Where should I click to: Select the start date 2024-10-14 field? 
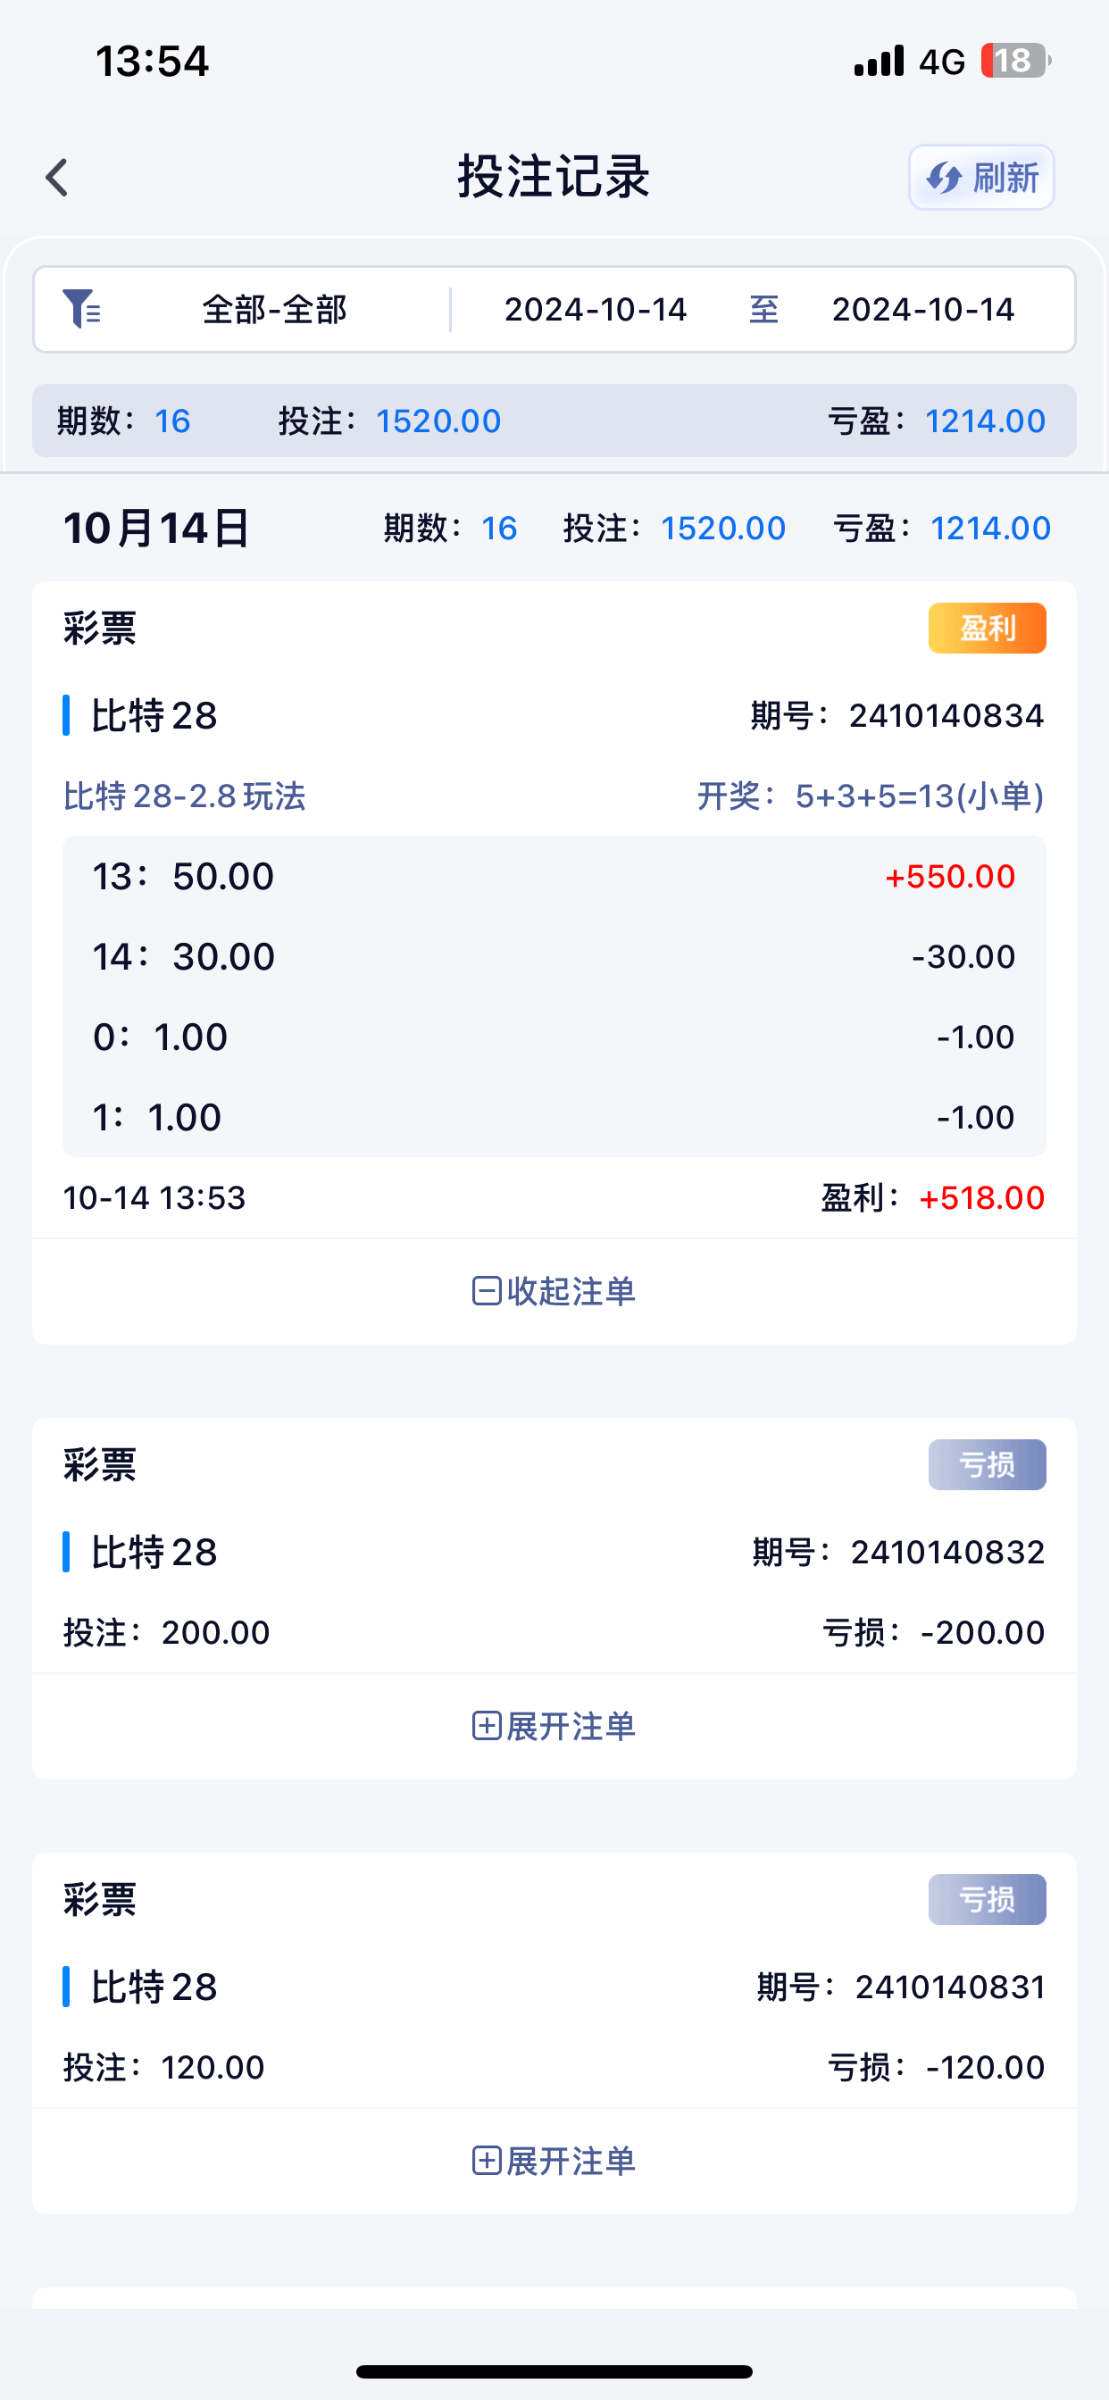(595, 310)
